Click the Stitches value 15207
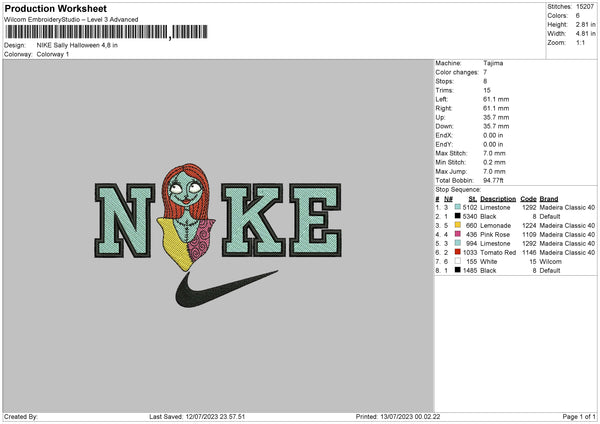This screenshot has width=600, height=424. point(585,7)
